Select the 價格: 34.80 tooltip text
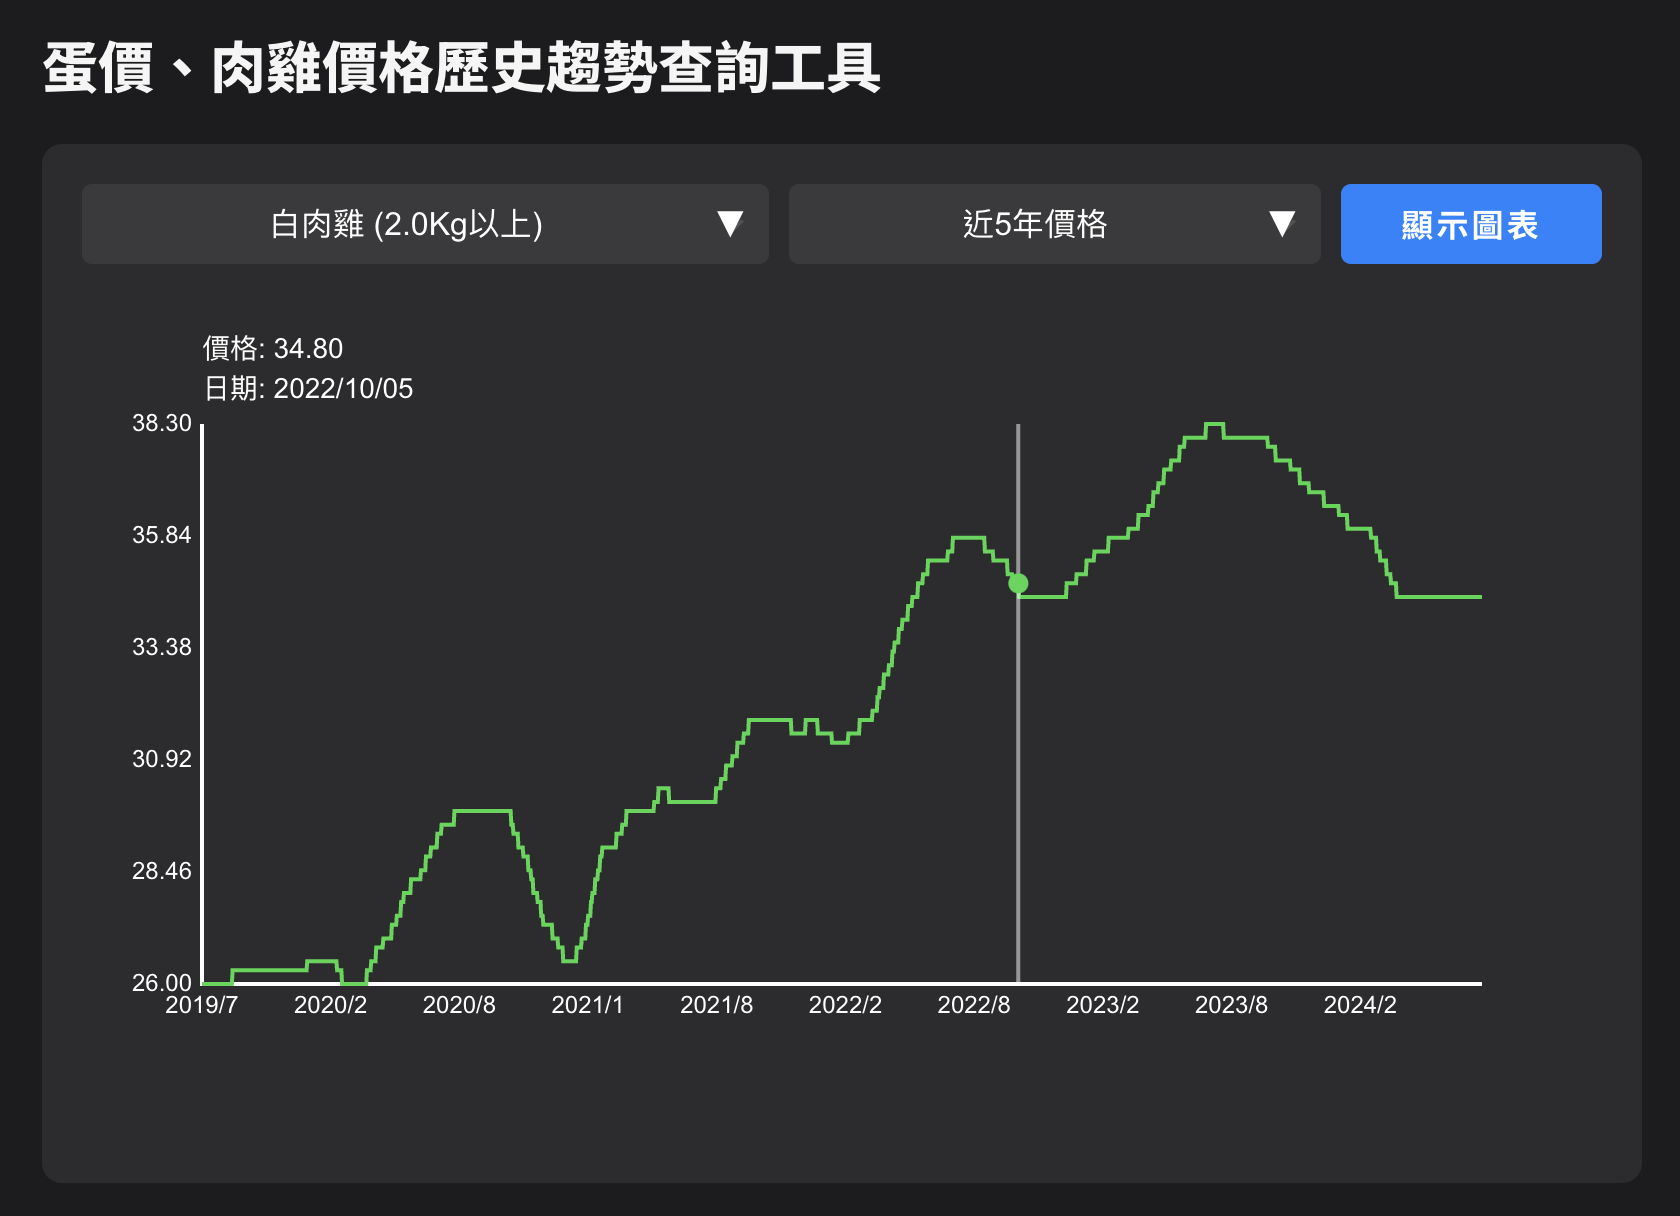This screenshot has width=1680, height=1216. (273, 348)
